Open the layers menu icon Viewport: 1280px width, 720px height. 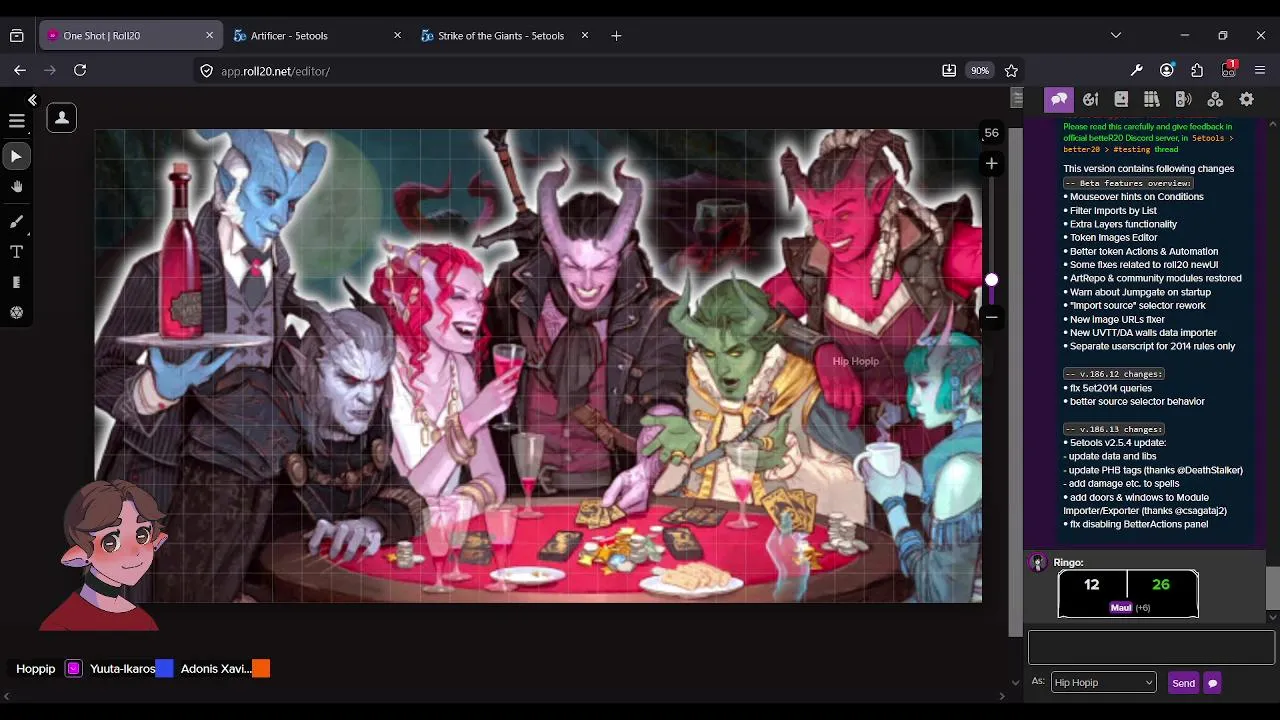click(x=16, y=121)
